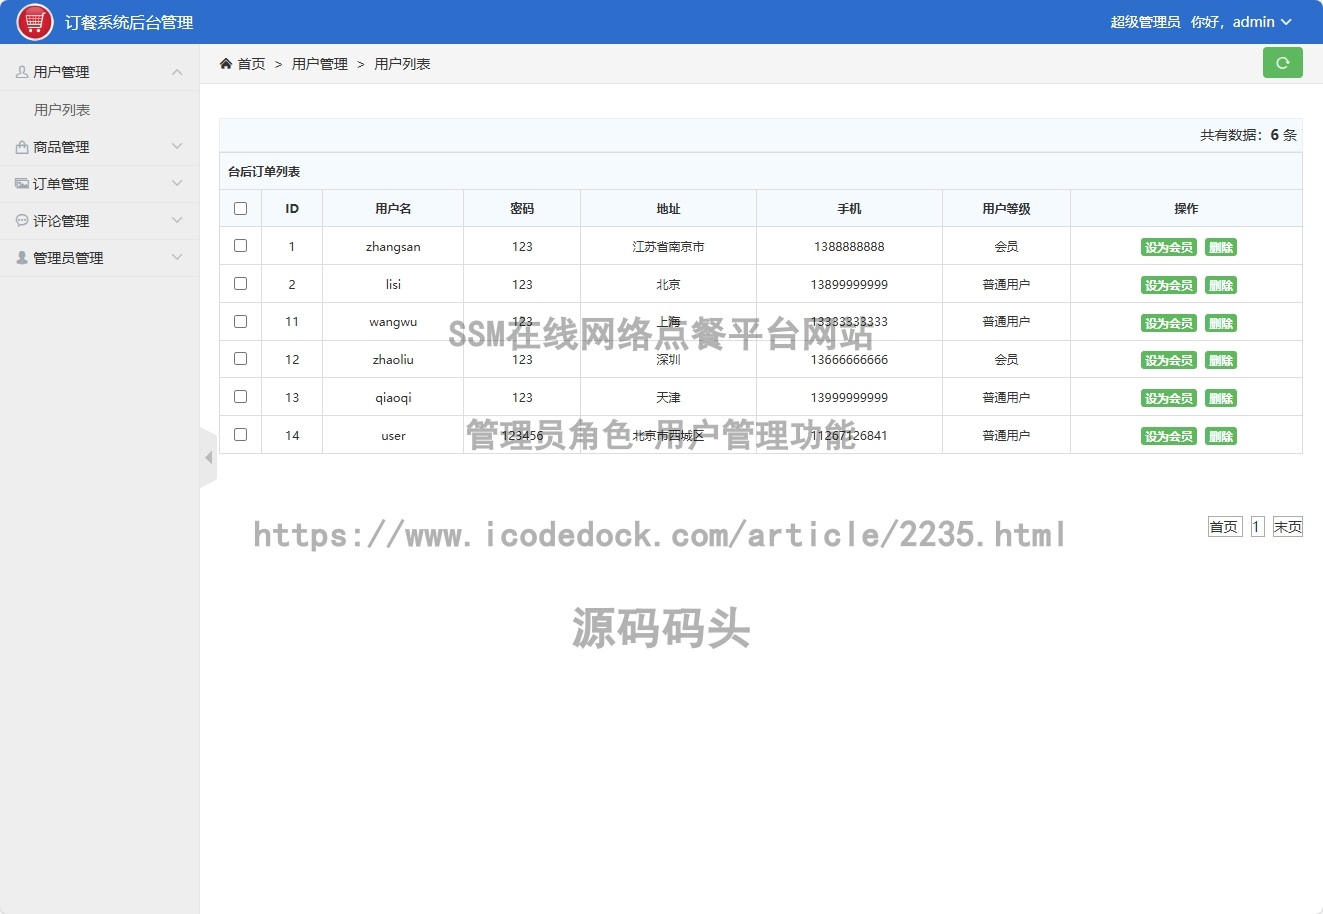
Task: Collapse the sidebar using arrow handle
Action: click(x=208, y=458)
